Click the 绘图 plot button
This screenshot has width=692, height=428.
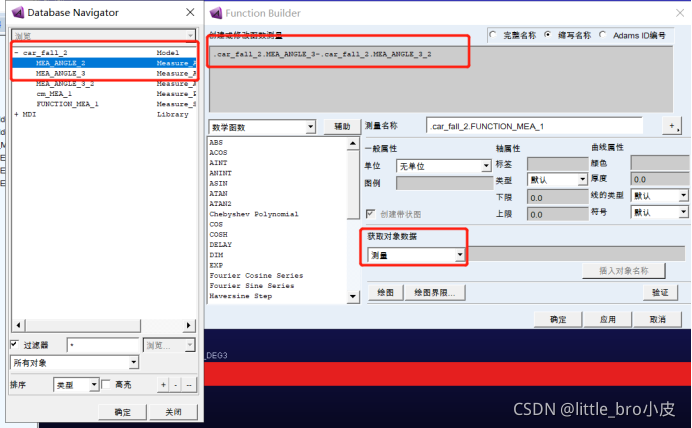click(x=384, y=293)
